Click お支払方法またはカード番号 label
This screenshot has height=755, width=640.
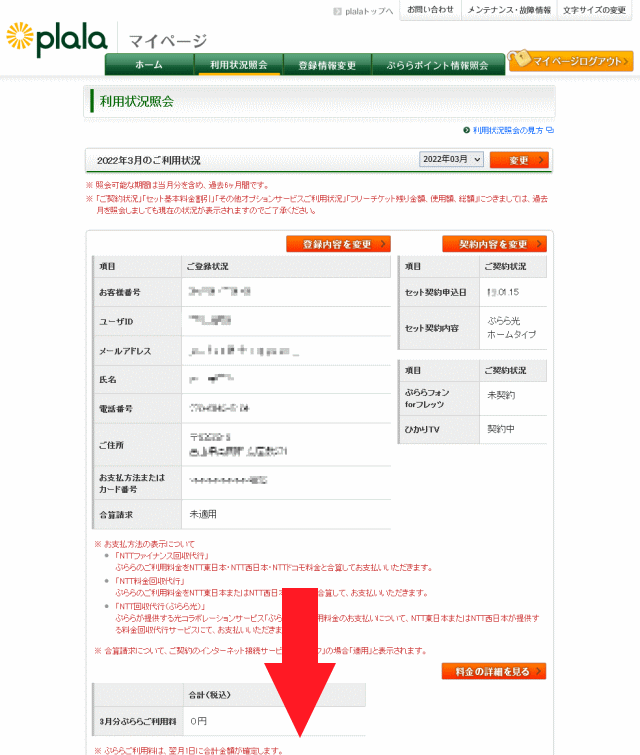tap(132, 483)
